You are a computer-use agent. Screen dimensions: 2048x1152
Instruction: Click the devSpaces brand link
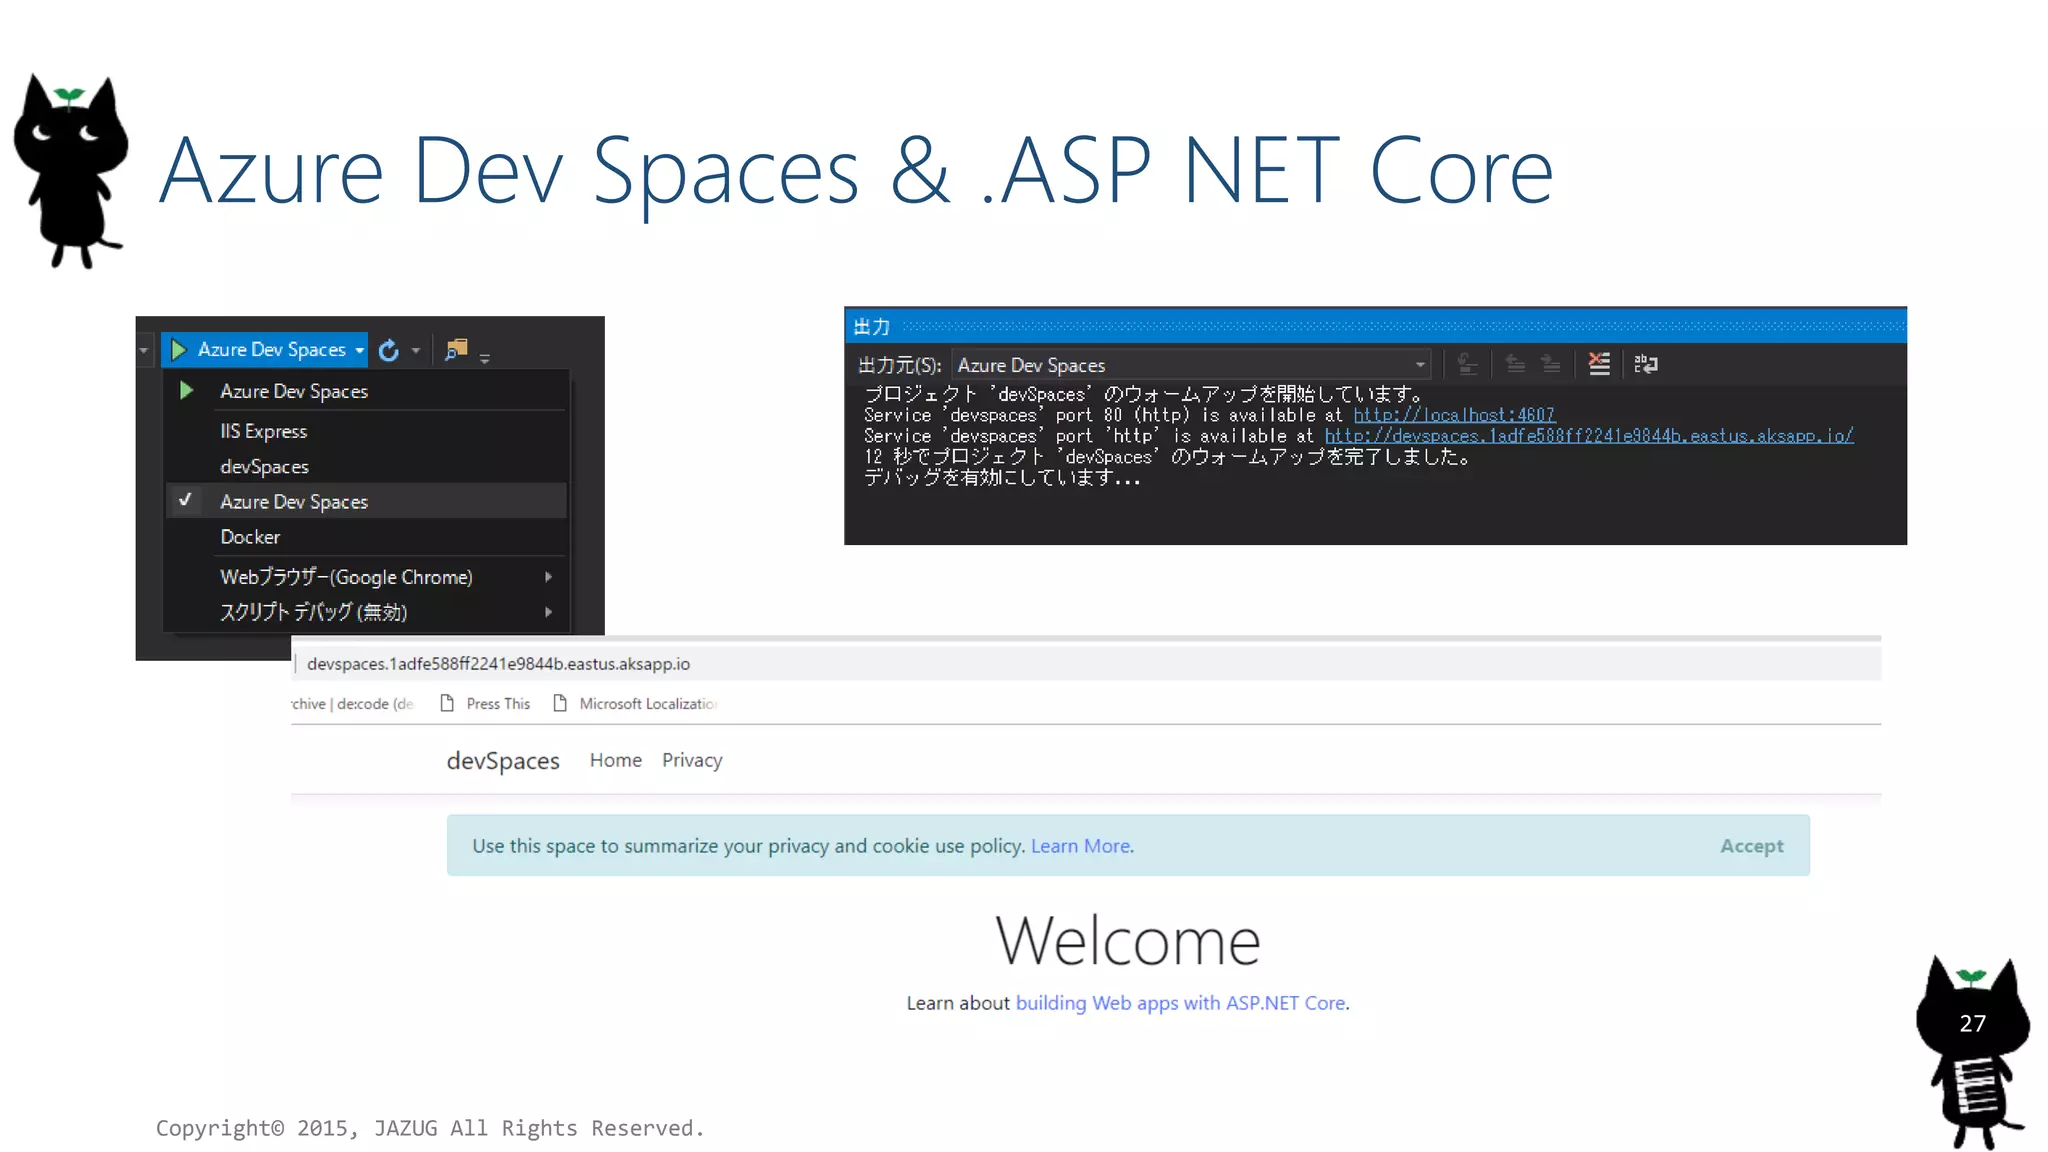(x=503, y=761)
